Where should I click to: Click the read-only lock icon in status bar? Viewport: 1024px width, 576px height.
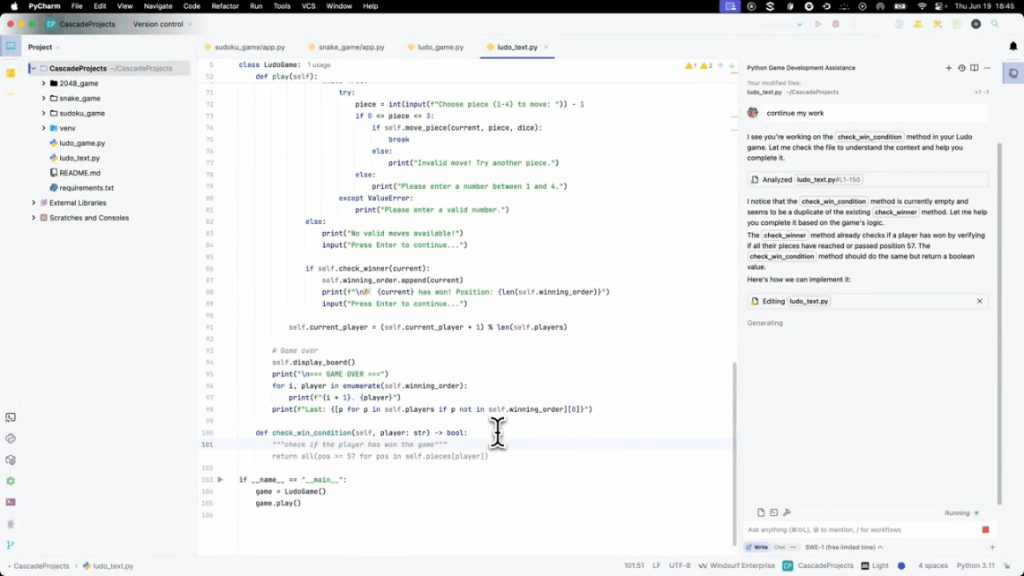coord(1006,566)
